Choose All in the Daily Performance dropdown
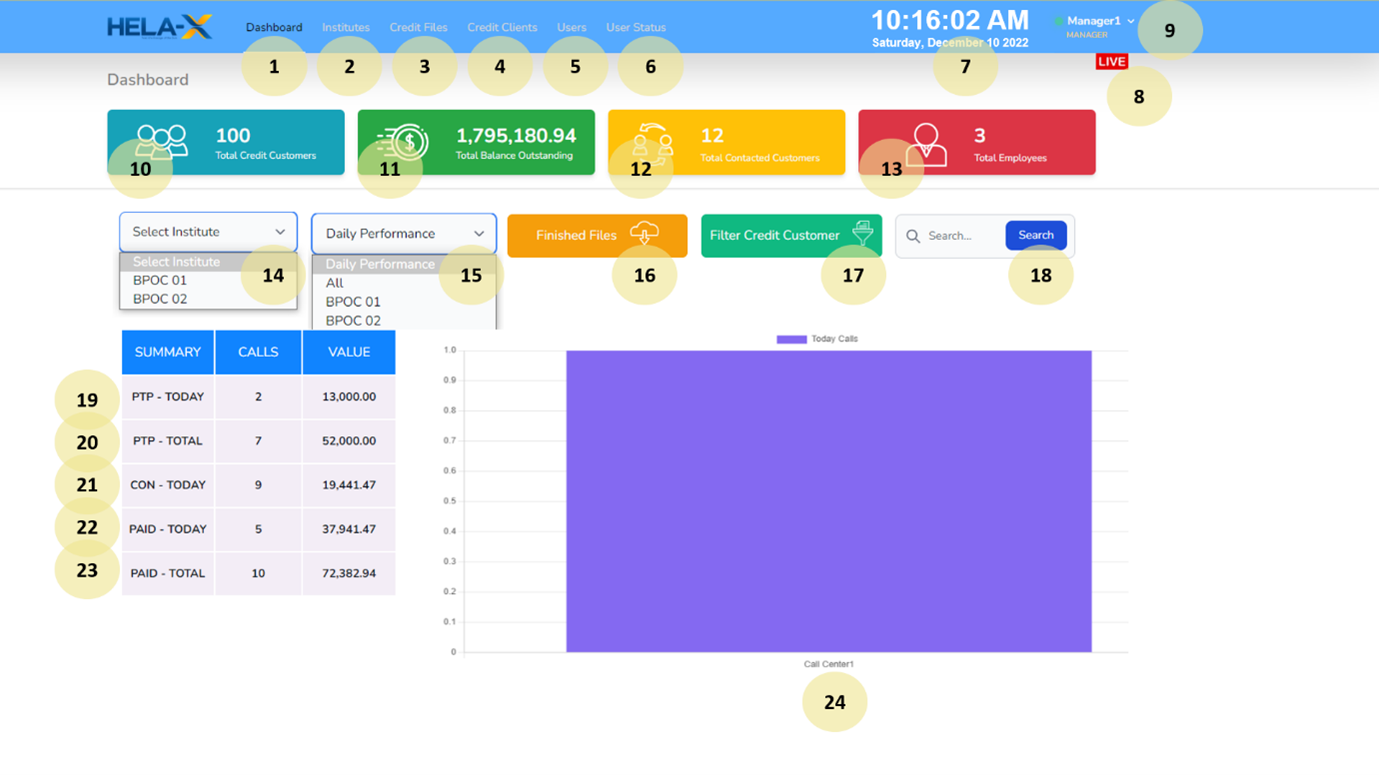 (x=337, y=282)
